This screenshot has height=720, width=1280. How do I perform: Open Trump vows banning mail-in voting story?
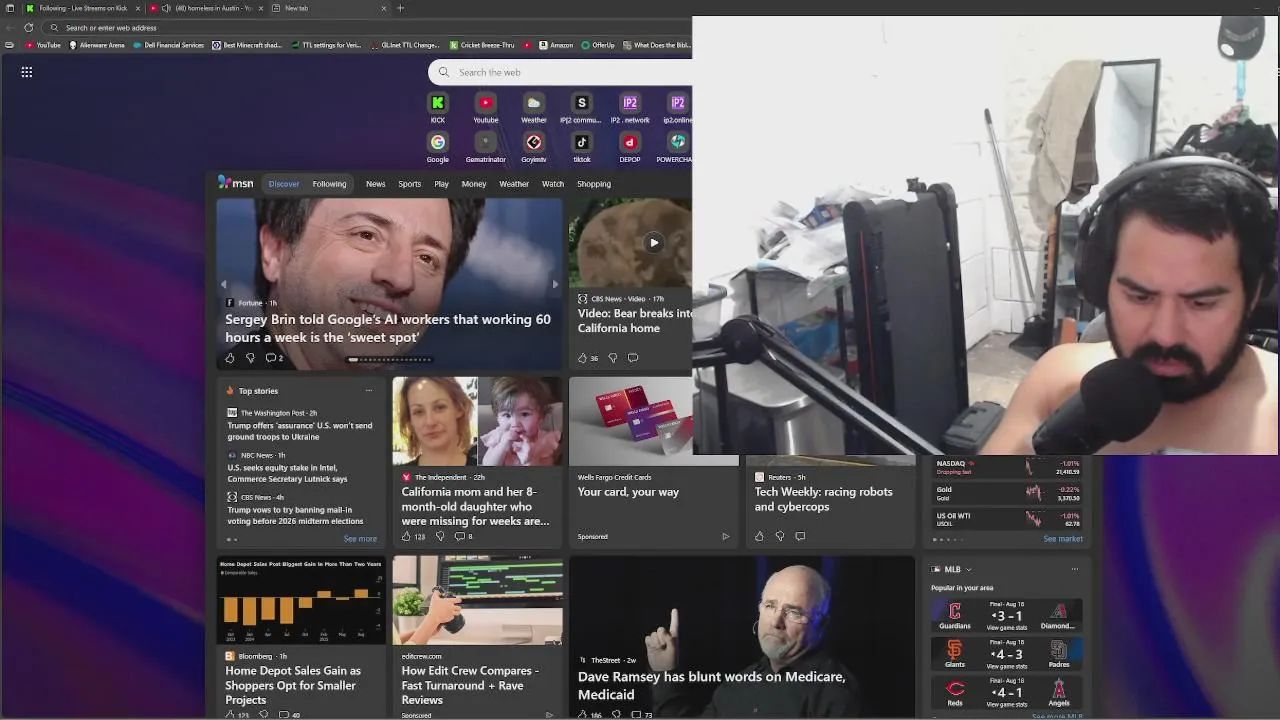coord(295,515)
